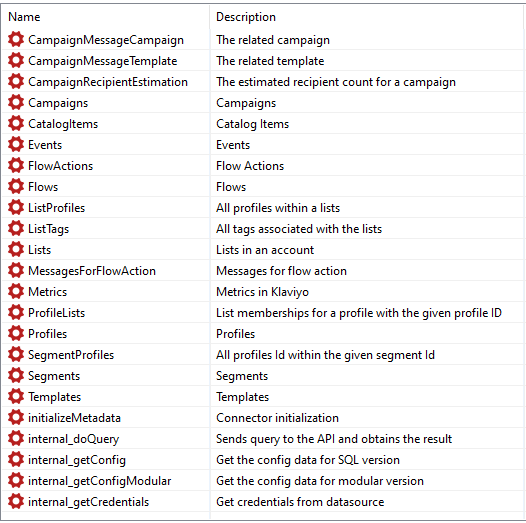Screen dimensions: 526x523
Task: Click the internal_getCredentials name
Action: (x=89, y=502)
